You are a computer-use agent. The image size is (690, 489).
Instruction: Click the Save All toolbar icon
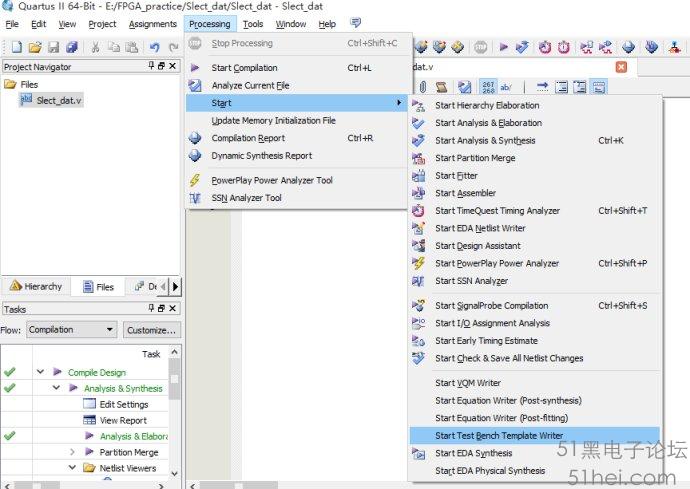pyautogui.click(x=72, y=47)
